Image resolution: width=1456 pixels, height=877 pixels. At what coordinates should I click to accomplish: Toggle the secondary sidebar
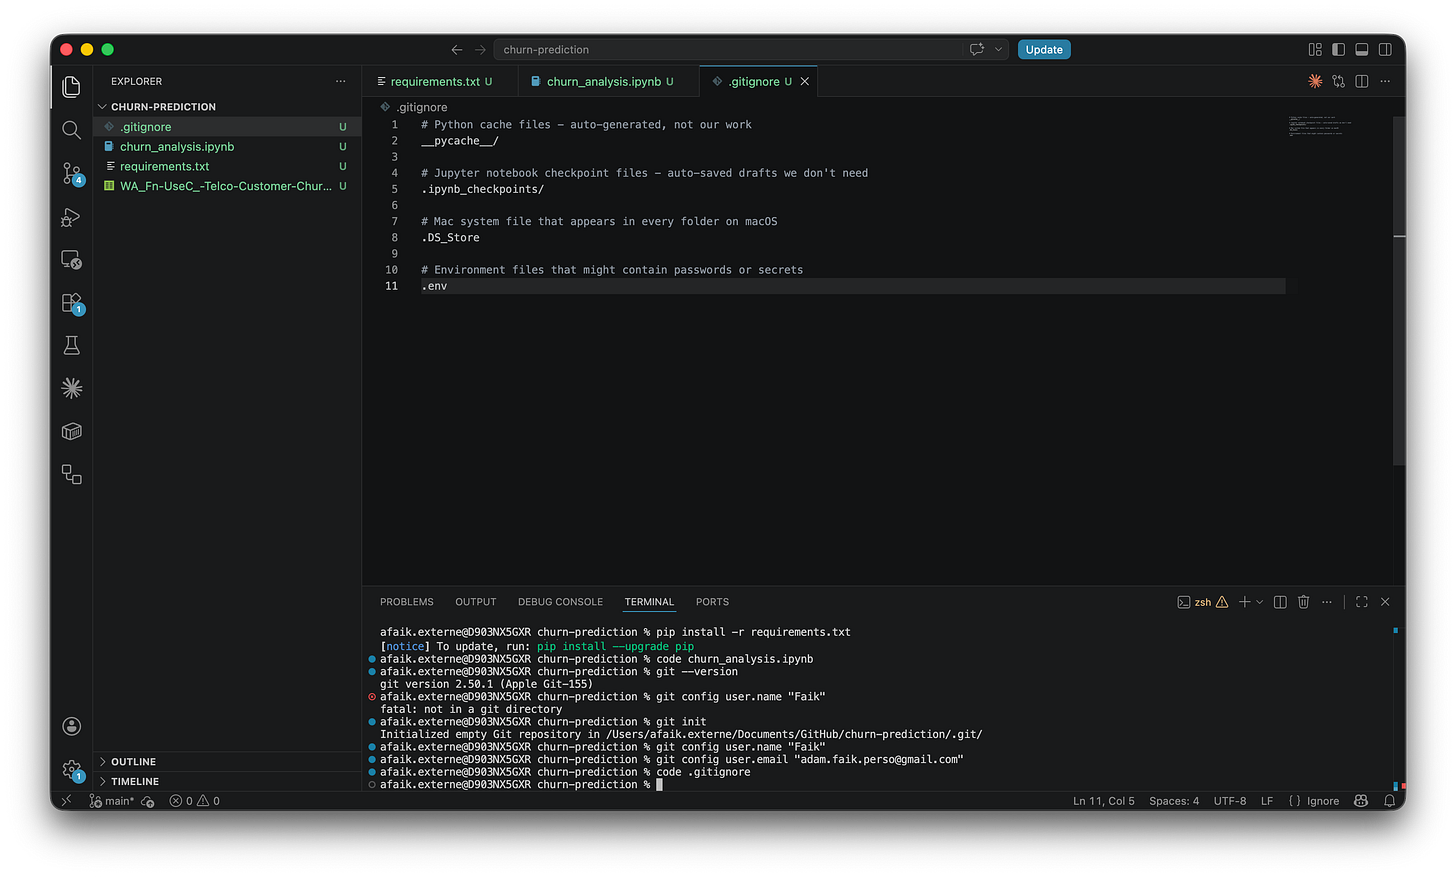click(x=1385, y=49)
